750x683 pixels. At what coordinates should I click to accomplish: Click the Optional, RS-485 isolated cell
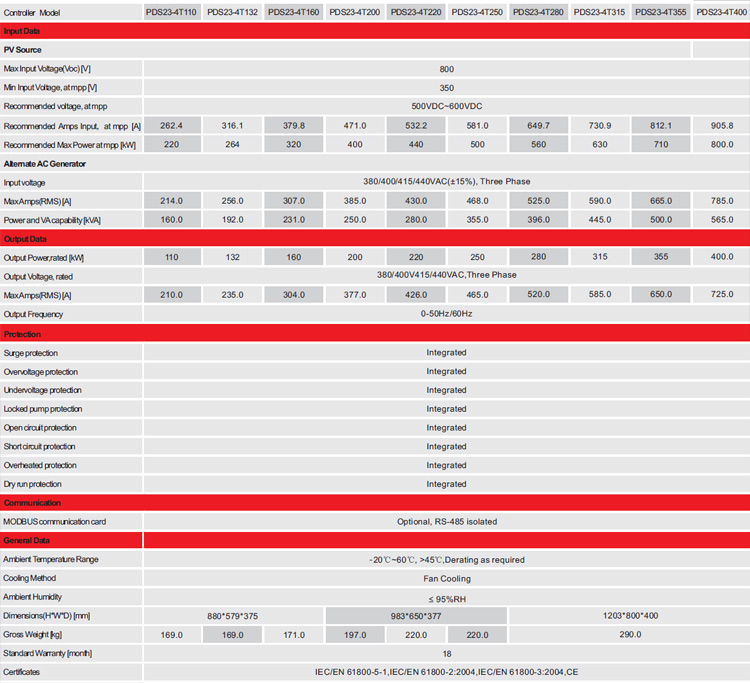tap(446, 521)
